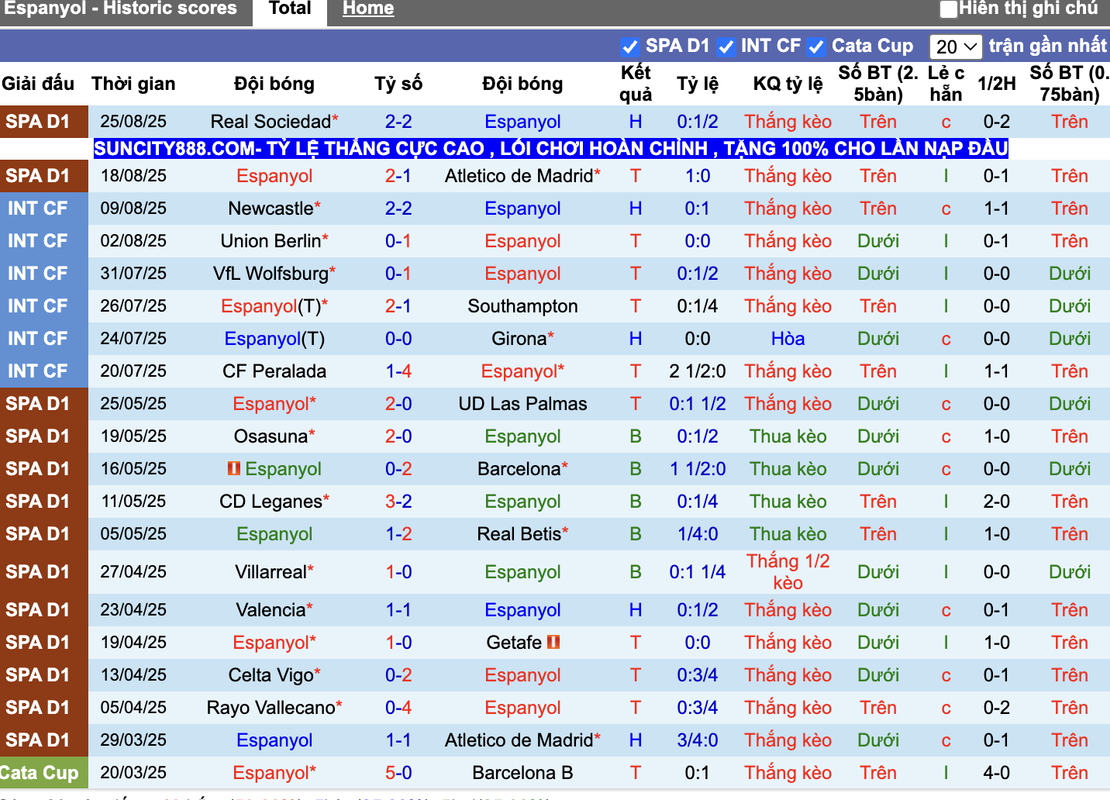The width and height of the screenshot is (1110, 800).
Task: Click INT CF label on 09/08/25 row
Action: point(38,208)
